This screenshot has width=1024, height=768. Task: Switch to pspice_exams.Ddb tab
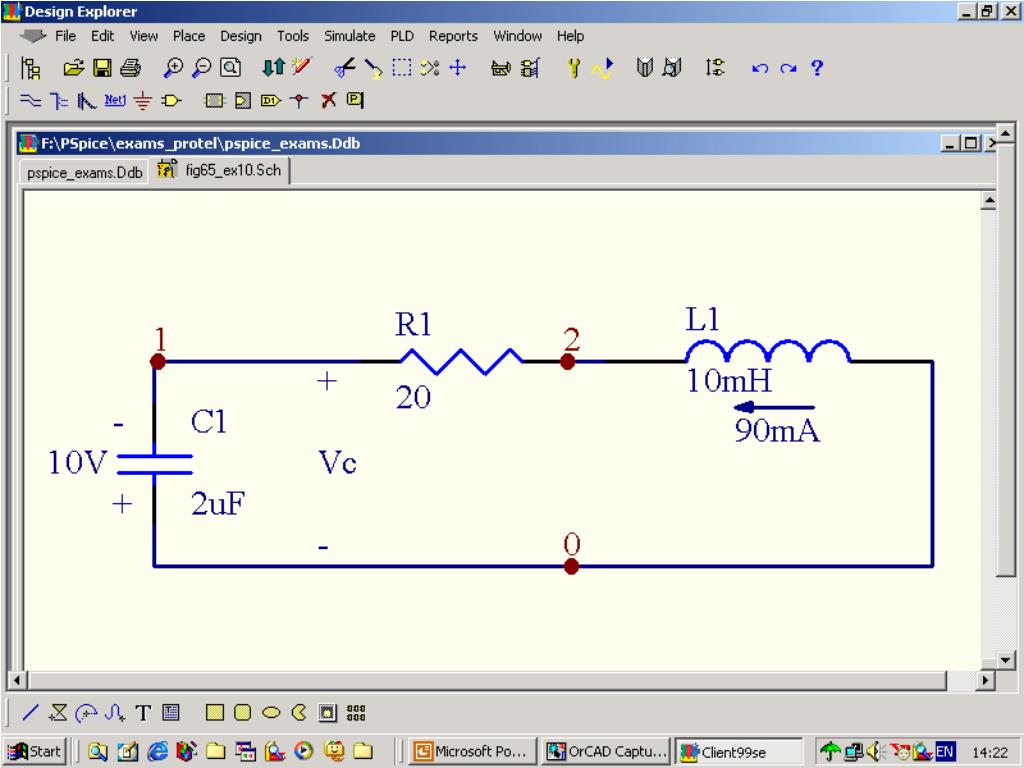point(84,172)
